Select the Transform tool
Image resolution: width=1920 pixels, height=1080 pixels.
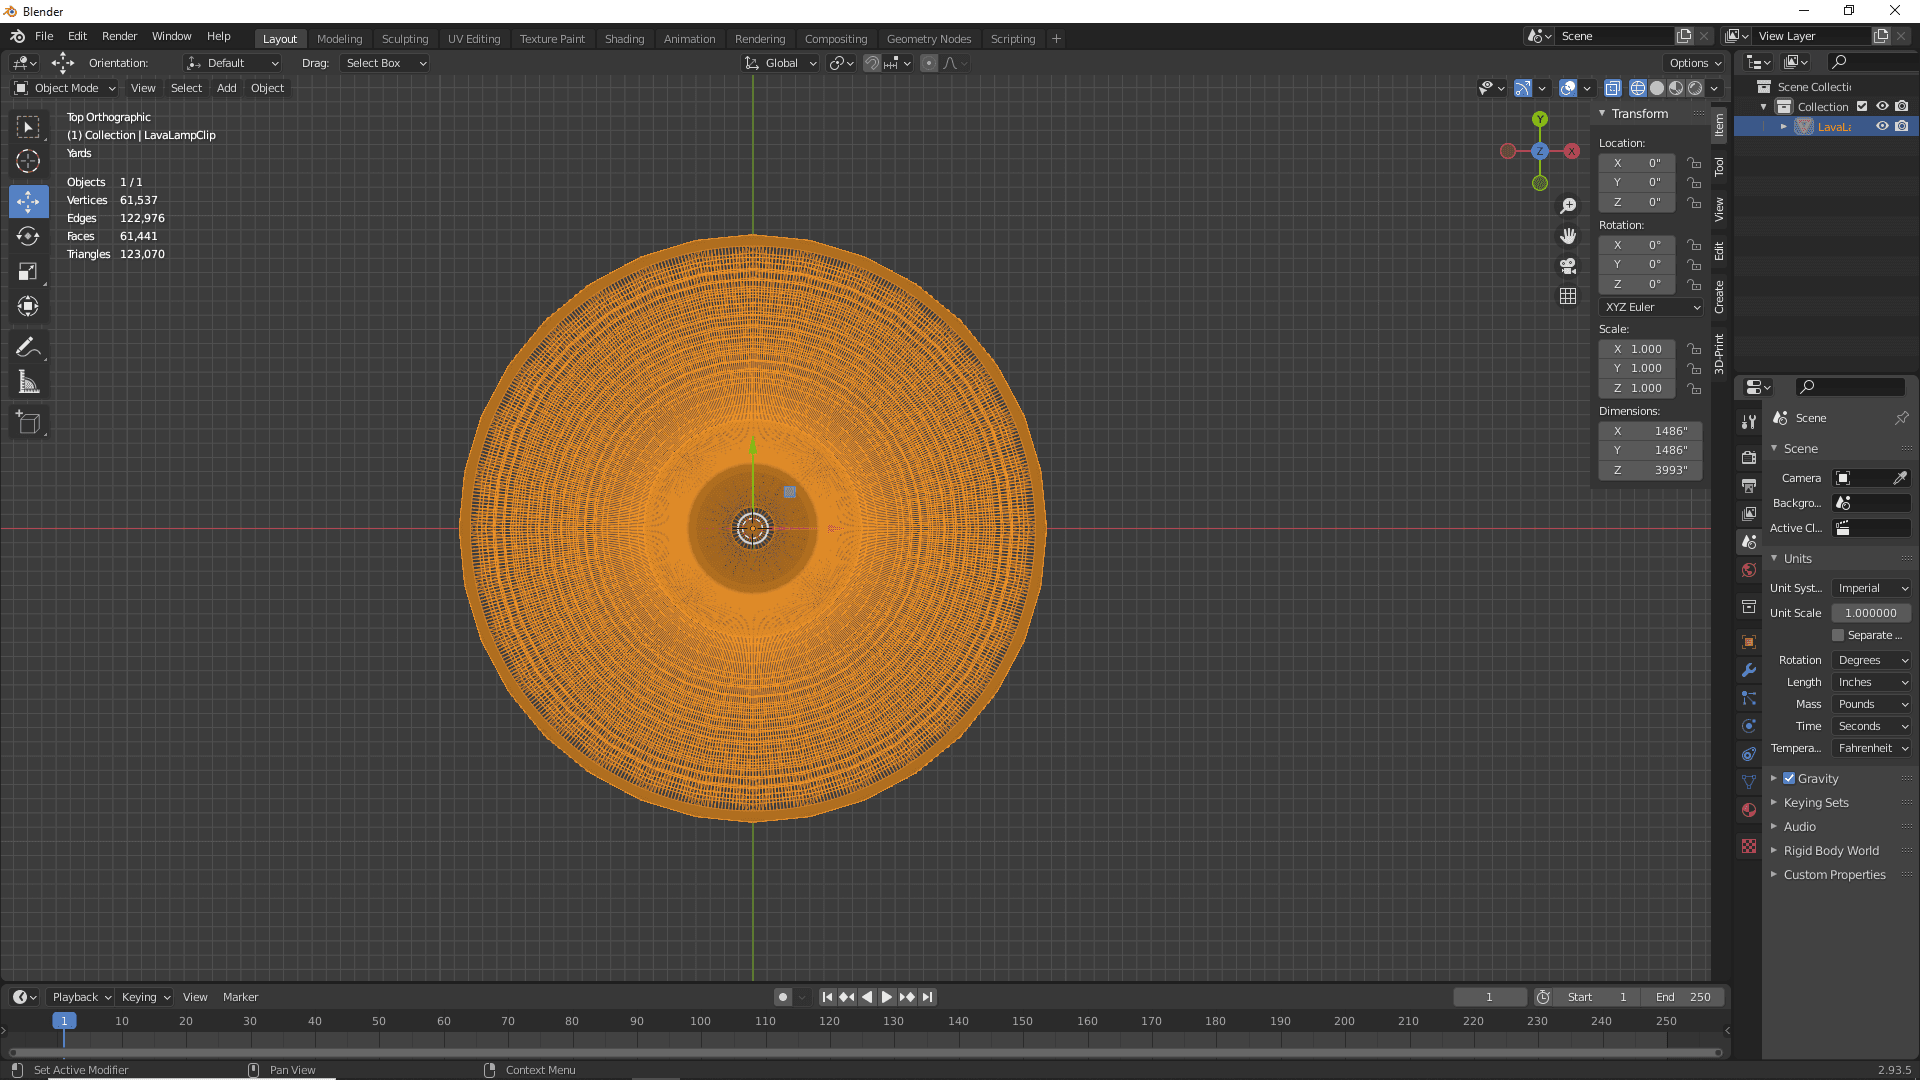[x=28, y=306]
